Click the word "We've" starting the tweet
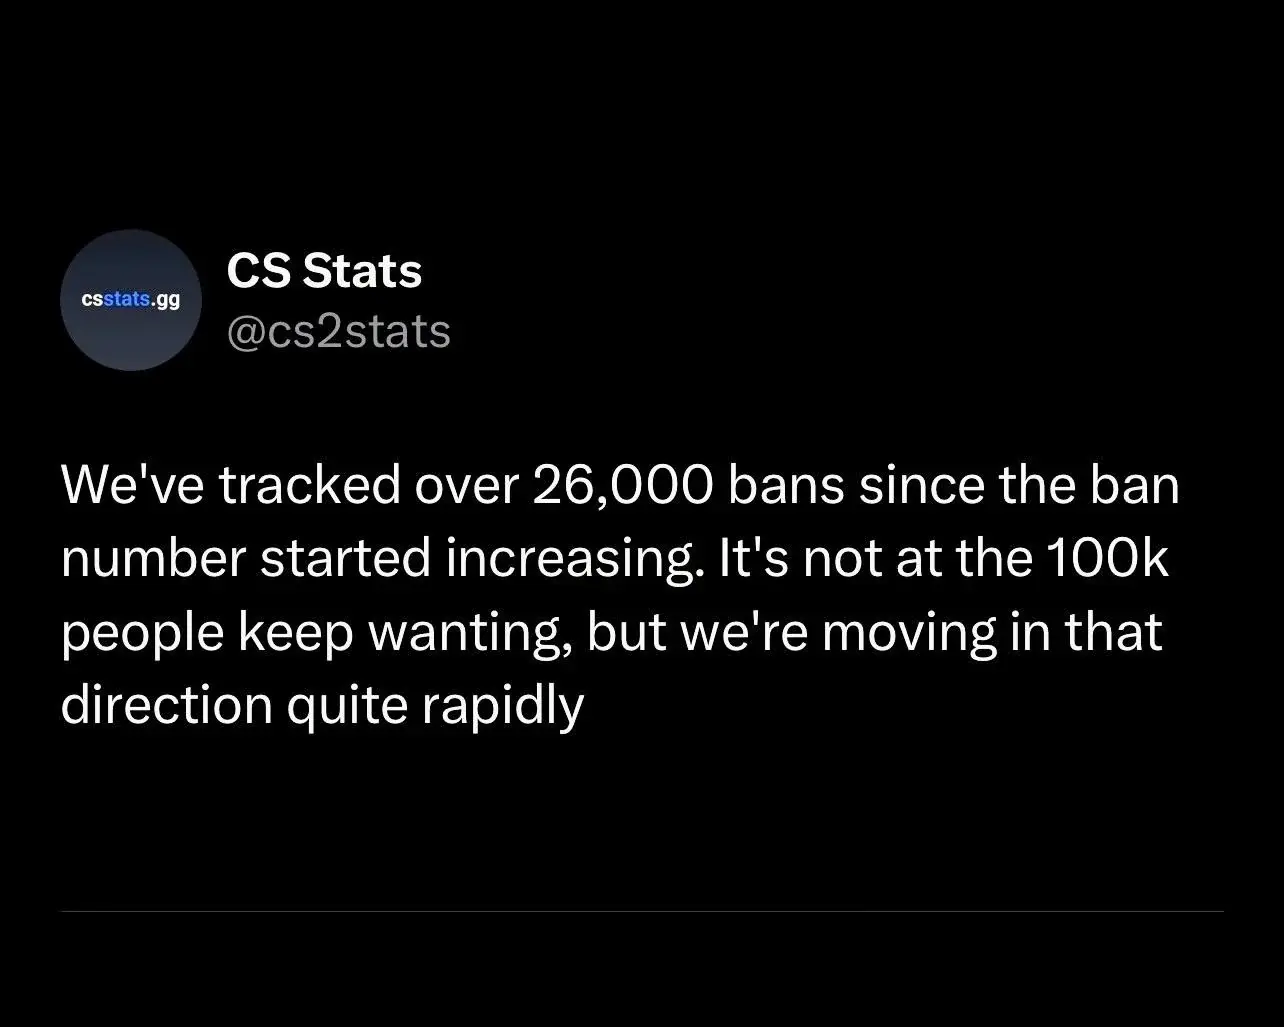The width and height of the screenshot is (1284, 1027). pyautogui.click(x=130, y=486)
